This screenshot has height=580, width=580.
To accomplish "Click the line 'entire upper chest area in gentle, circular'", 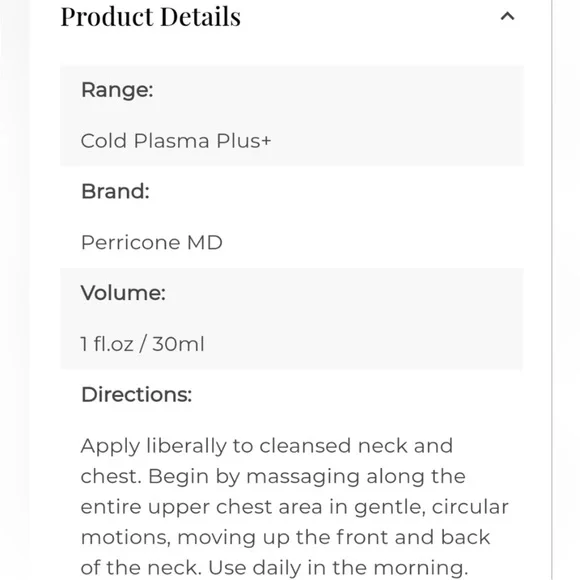I will point(294,507).
